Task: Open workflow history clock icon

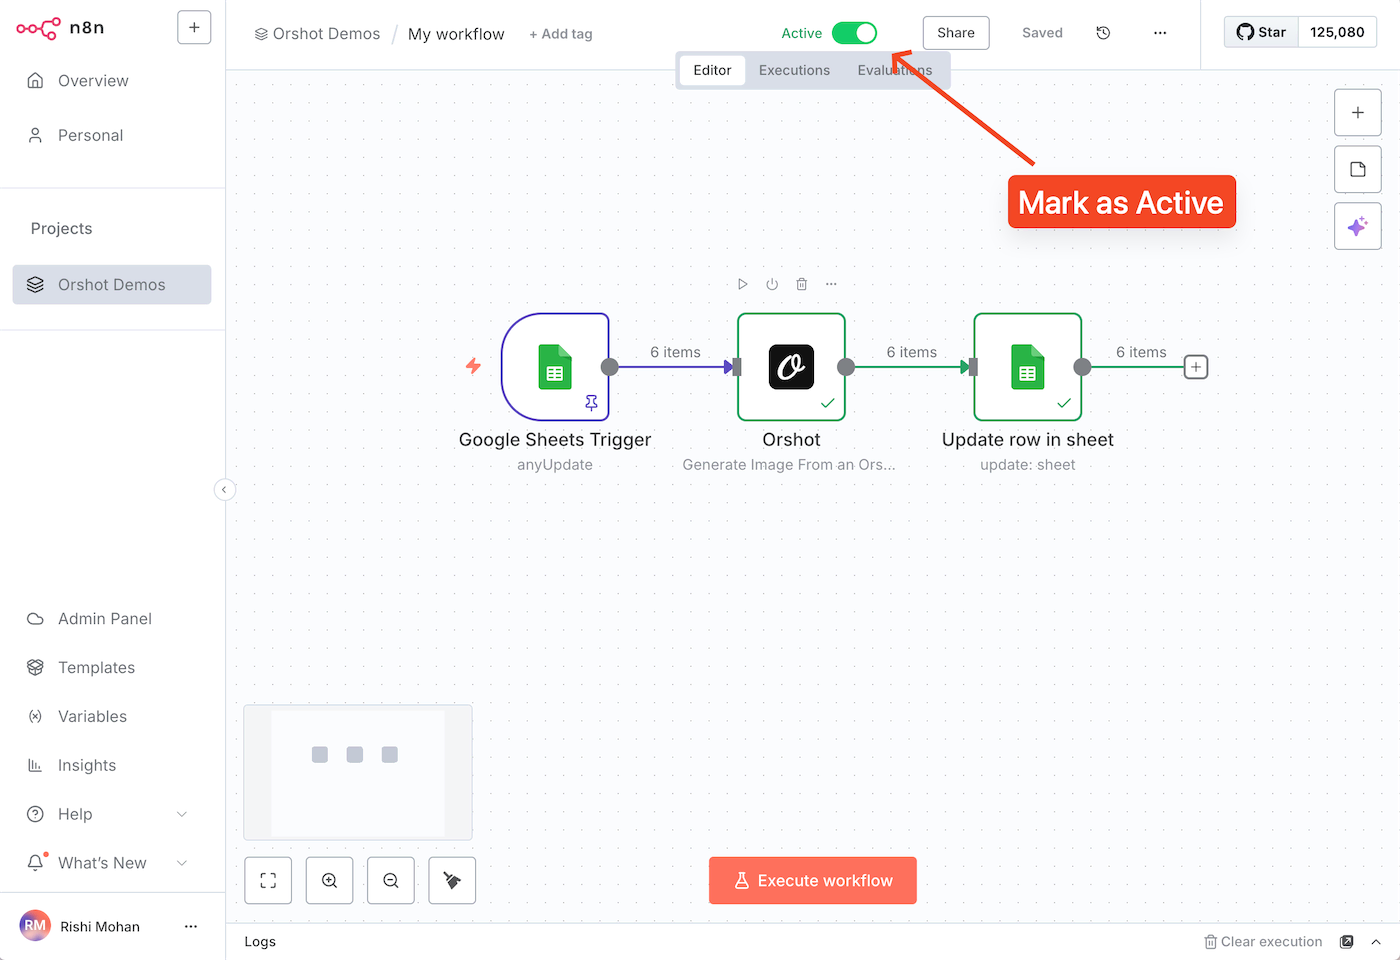Action: tap(1103, 33)
